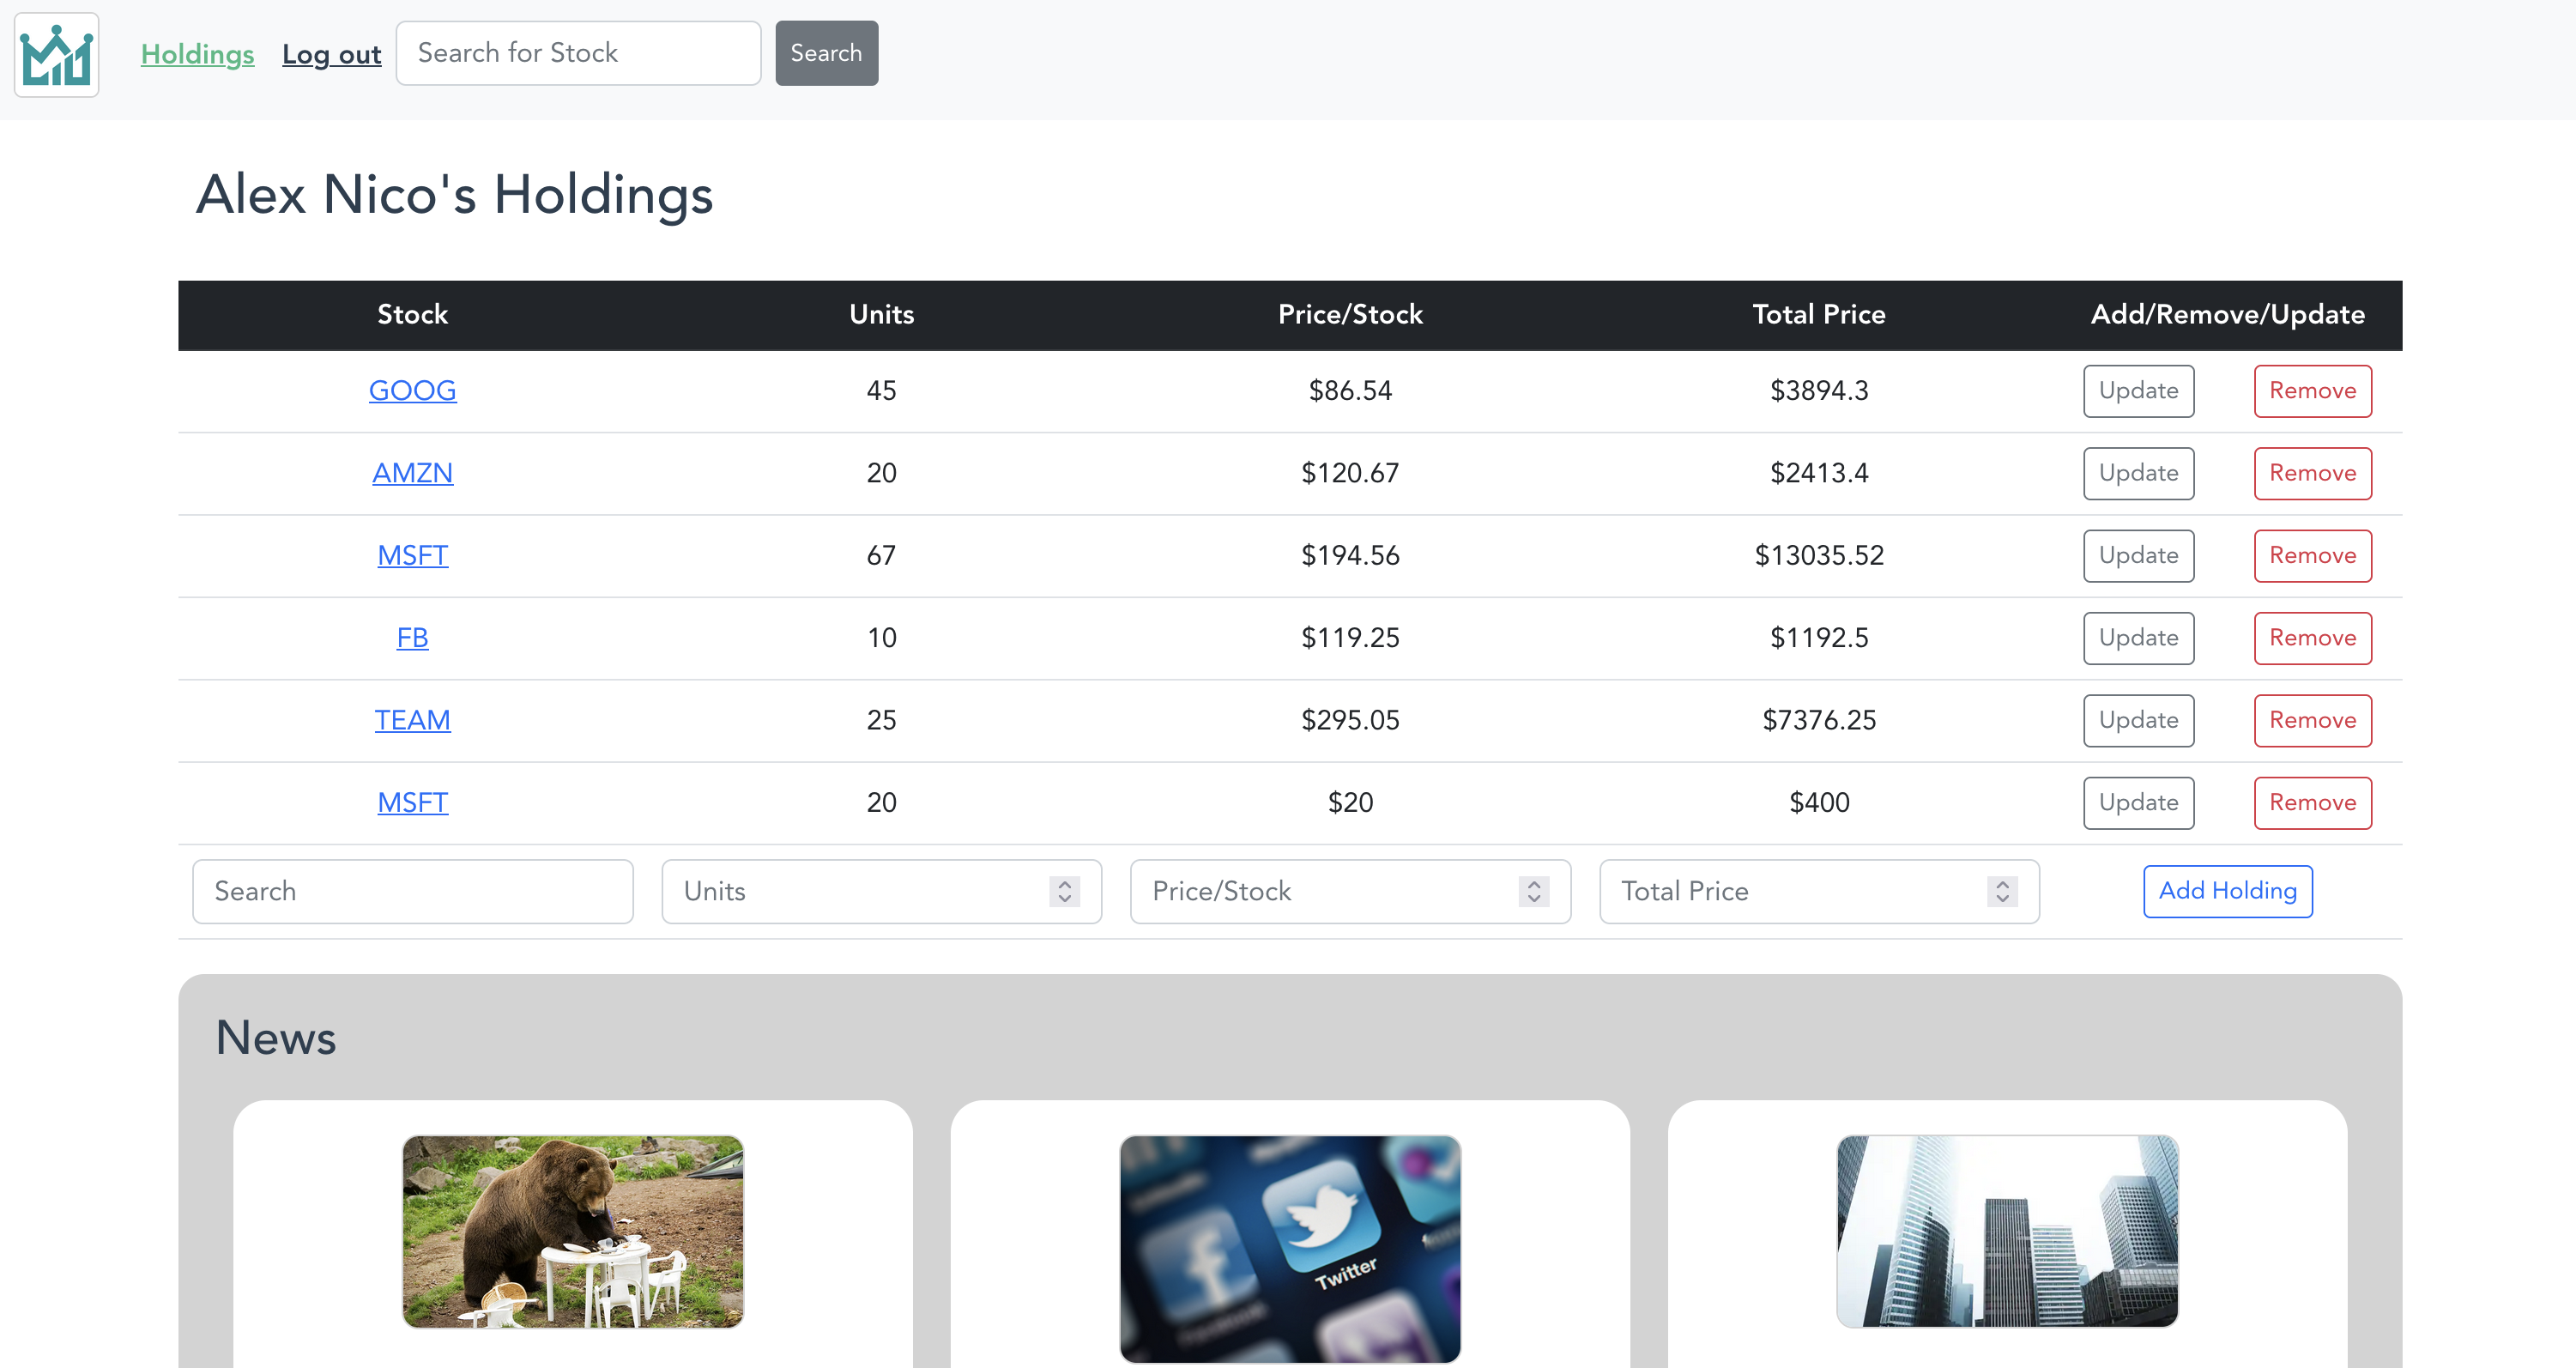Remove the TEAM holding
Image resolution: width=2576 pixels, height=1368 pixels.
point(2312,720)
